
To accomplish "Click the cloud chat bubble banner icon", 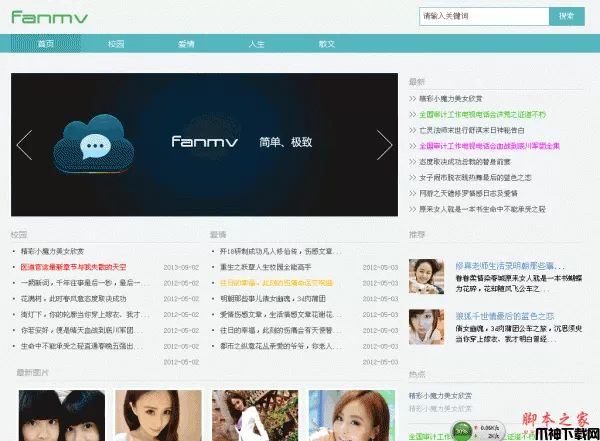I will [x=94, y=144].
